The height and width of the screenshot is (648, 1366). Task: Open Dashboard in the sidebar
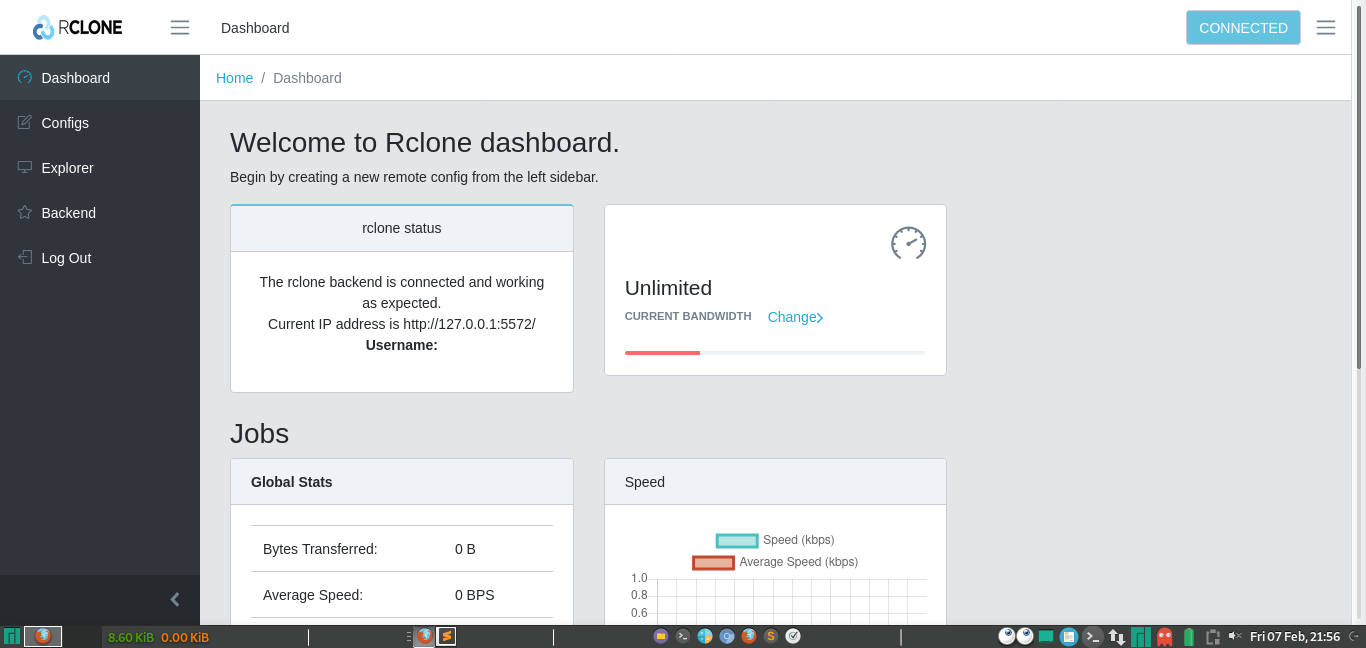[100, 78]
